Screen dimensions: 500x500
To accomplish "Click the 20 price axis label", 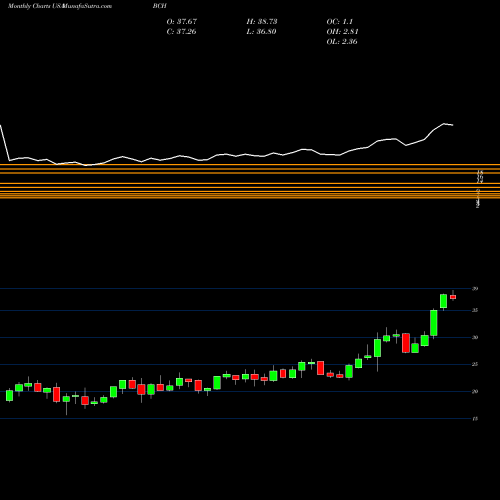I will coord(475,391).
